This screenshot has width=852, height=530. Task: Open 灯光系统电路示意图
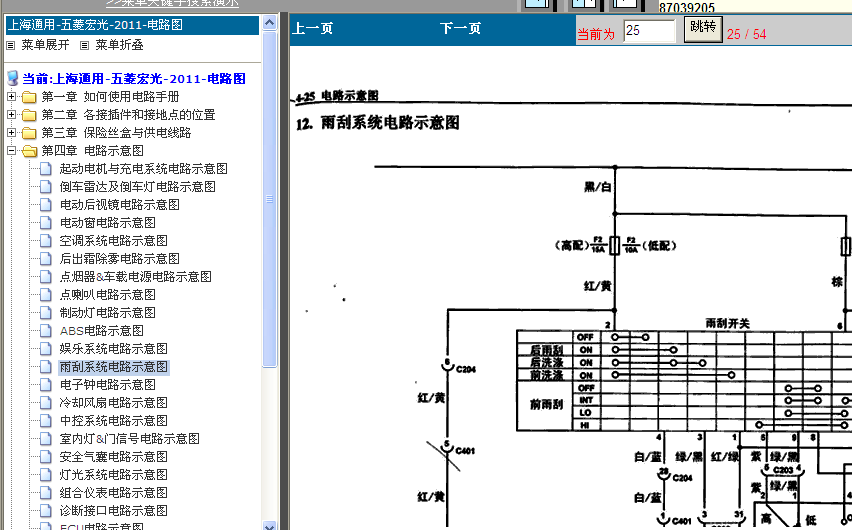click(x=114, y=474)
